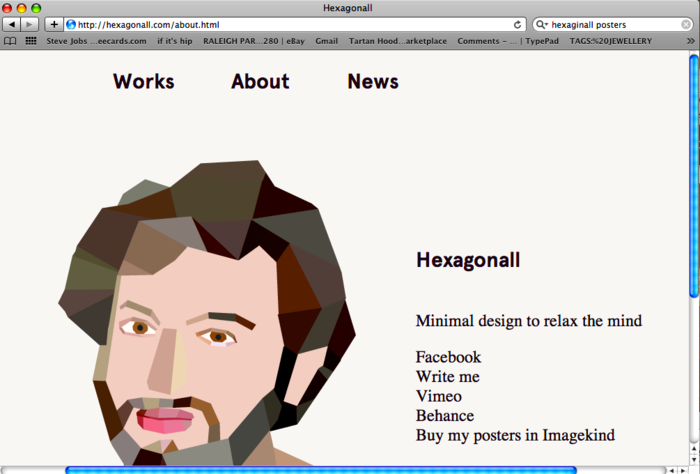700x474 pixels.
Task: Go to the News page
Action: [373, 81]
